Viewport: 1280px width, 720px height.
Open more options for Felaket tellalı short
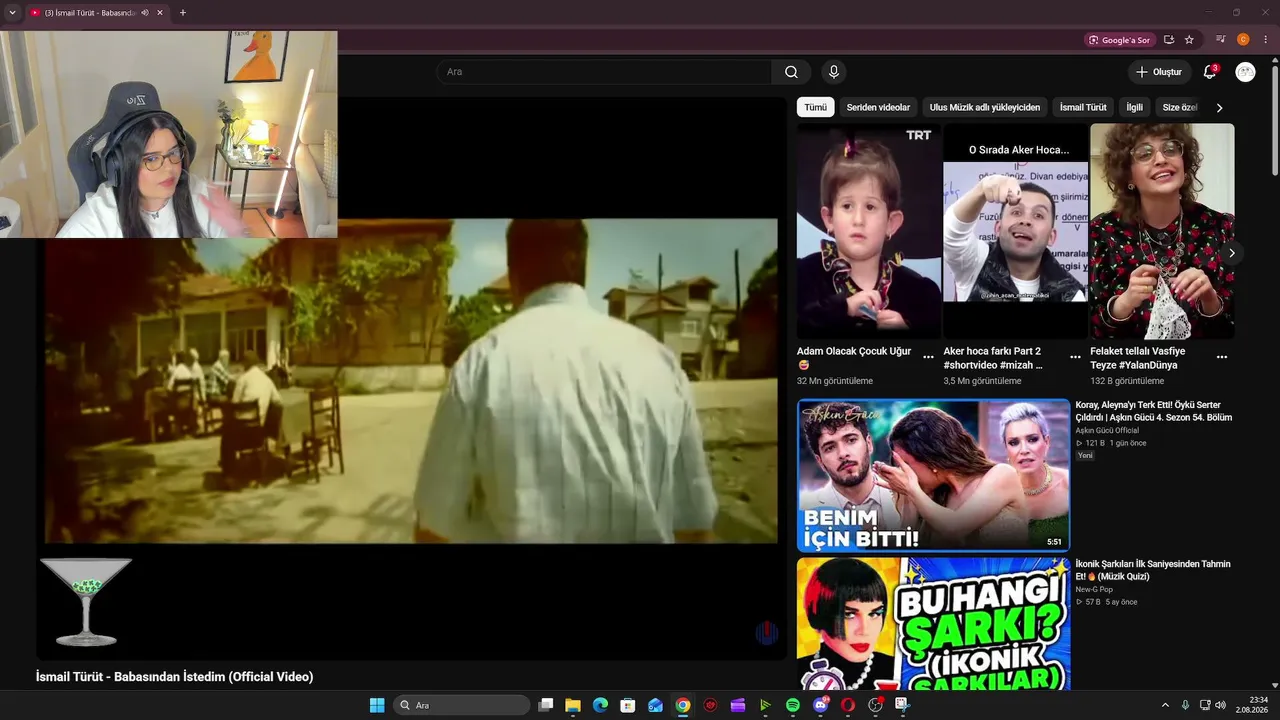(x=1221, y=357)
